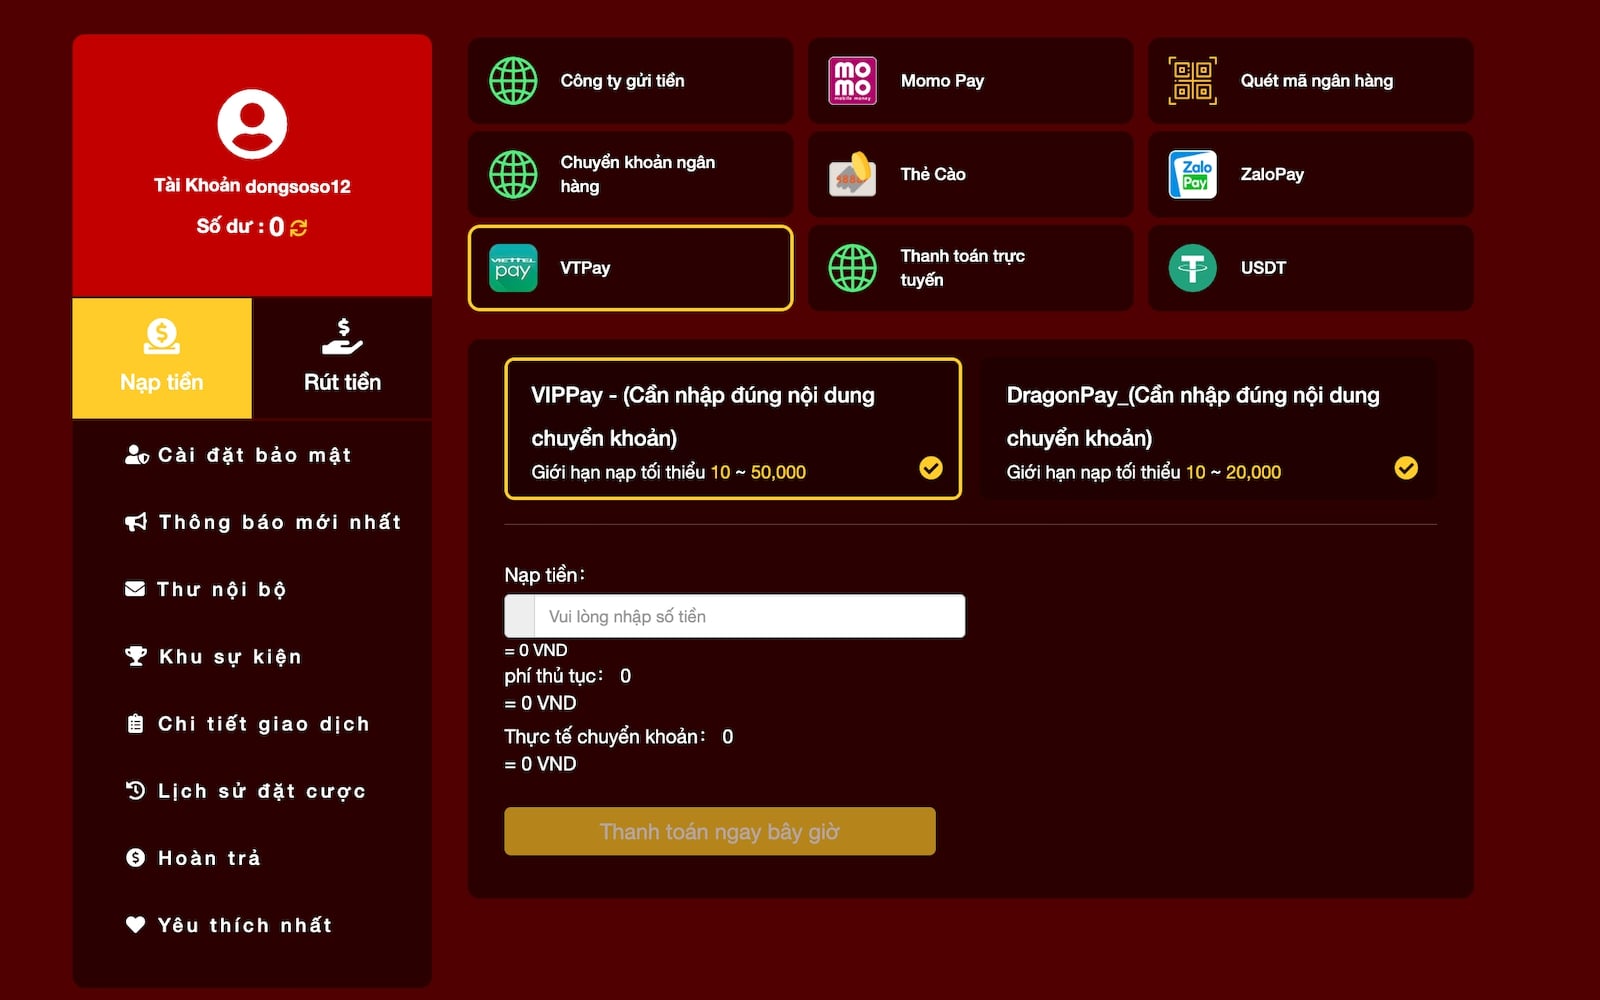Click the USDT Tether logo icon
This screenshot has height=1000, width=1600.
(x=1193, y=268)
